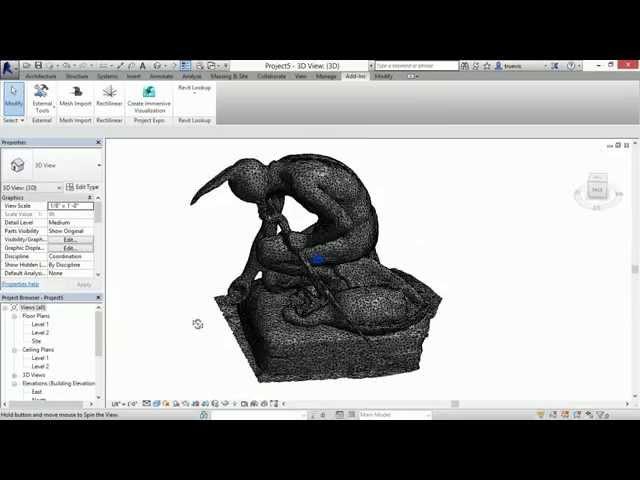Launch the Rectilinear add-in

109,96
